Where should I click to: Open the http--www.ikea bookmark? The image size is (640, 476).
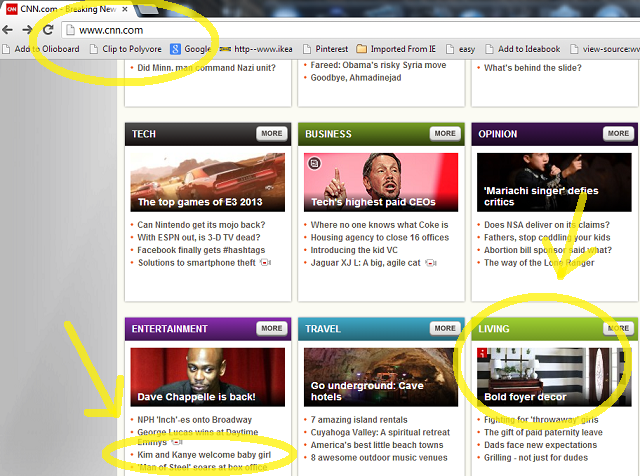[256, 49]
